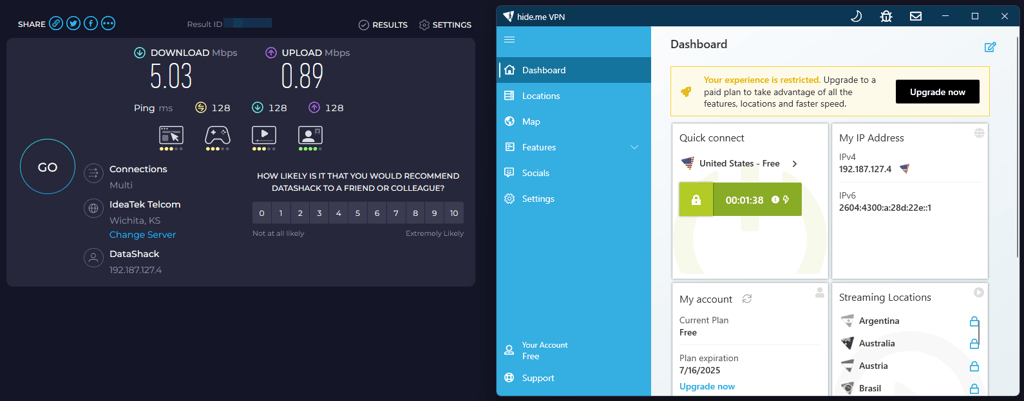Start a new test with GO
Screen dimensions: 1024x401
tap(47, 167)
